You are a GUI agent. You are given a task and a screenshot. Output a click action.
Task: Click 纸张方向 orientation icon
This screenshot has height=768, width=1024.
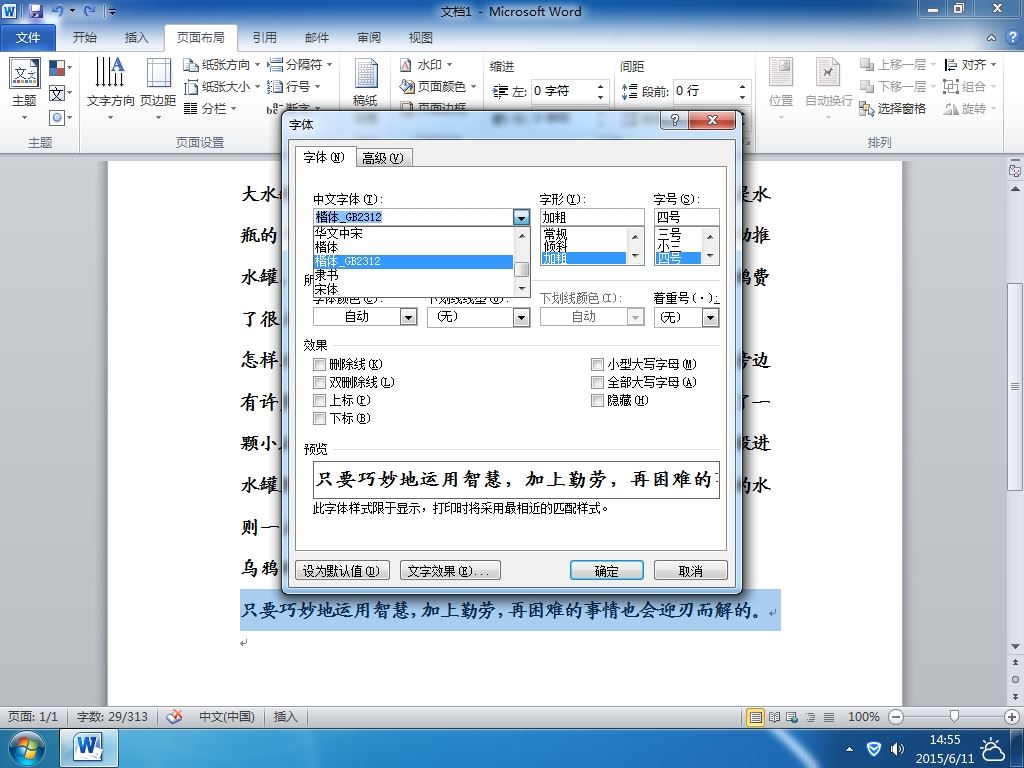click(190, 65)
